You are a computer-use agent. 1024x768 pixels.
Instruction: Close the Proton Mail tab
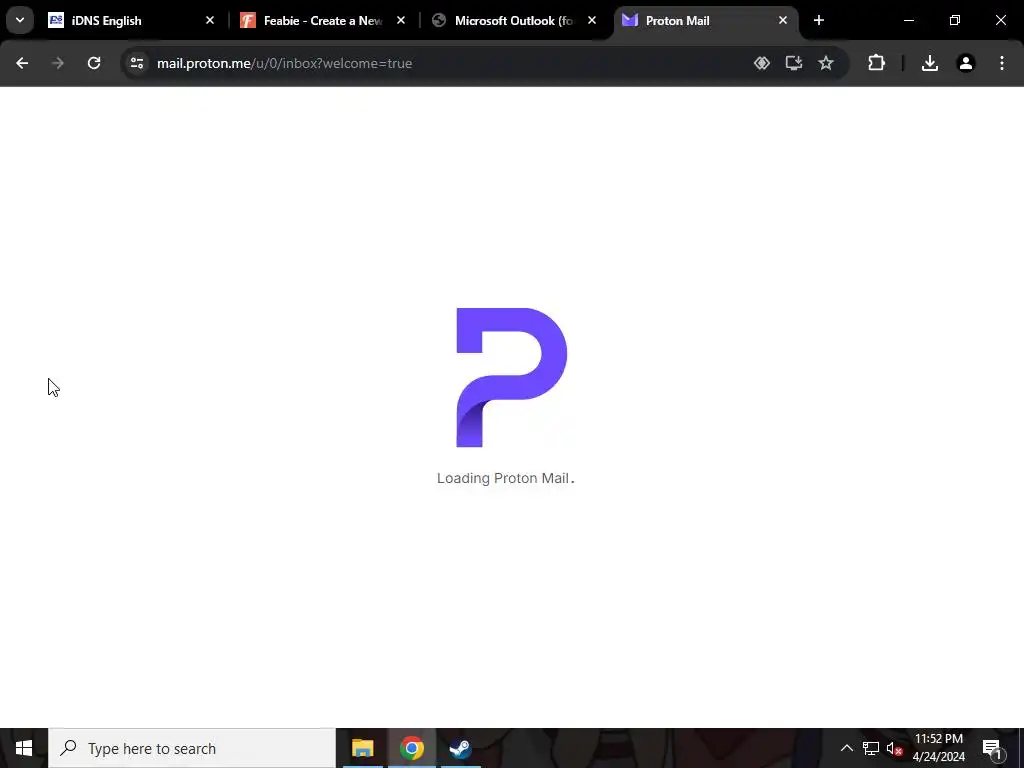[x=782, y=20]
